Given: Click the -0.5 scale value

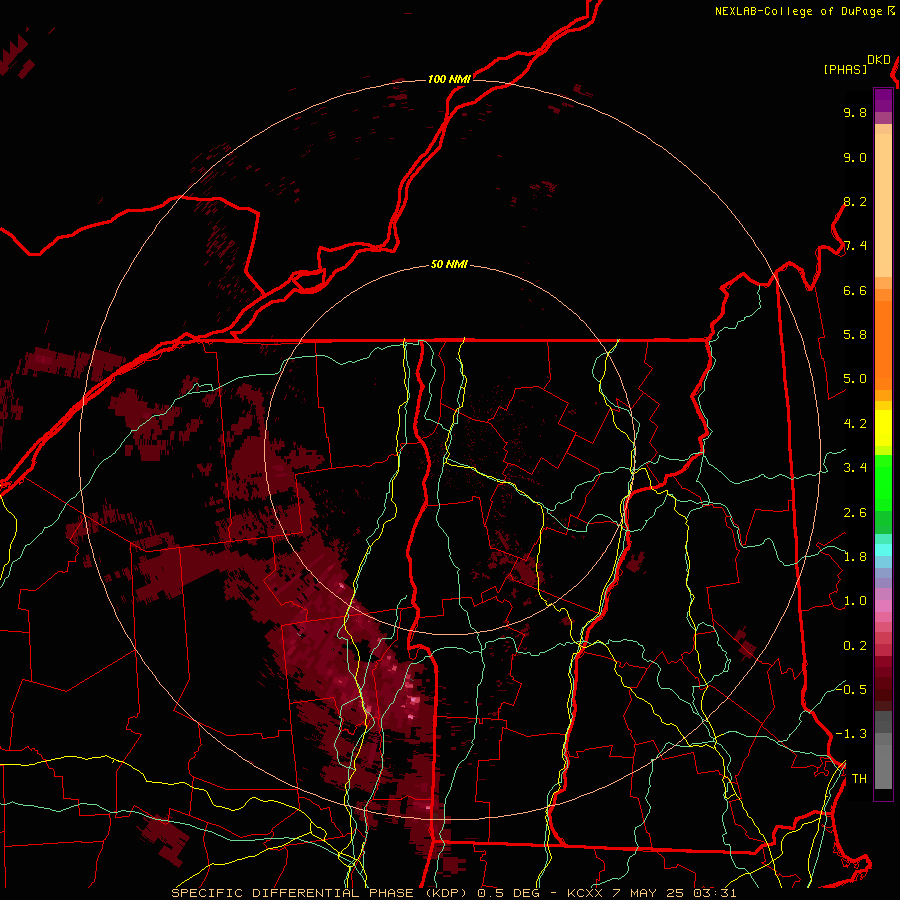Looking at the screenshot, I should 852,689.
